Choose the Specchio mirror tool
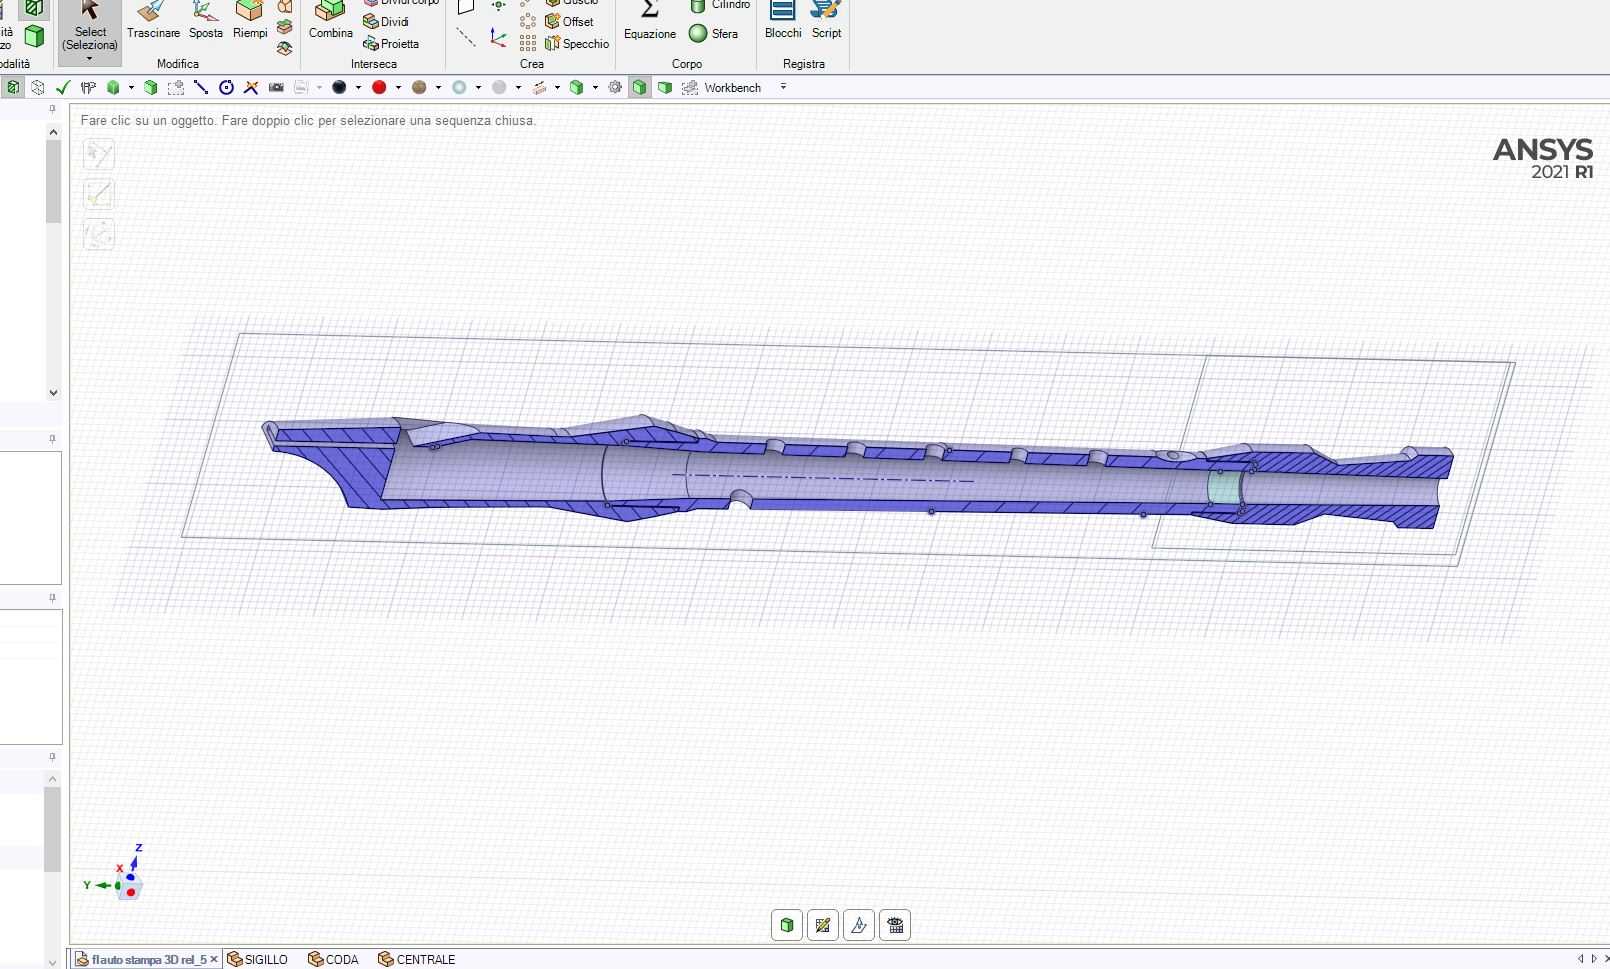The image size is (1610, 969). tap(577, 44)
